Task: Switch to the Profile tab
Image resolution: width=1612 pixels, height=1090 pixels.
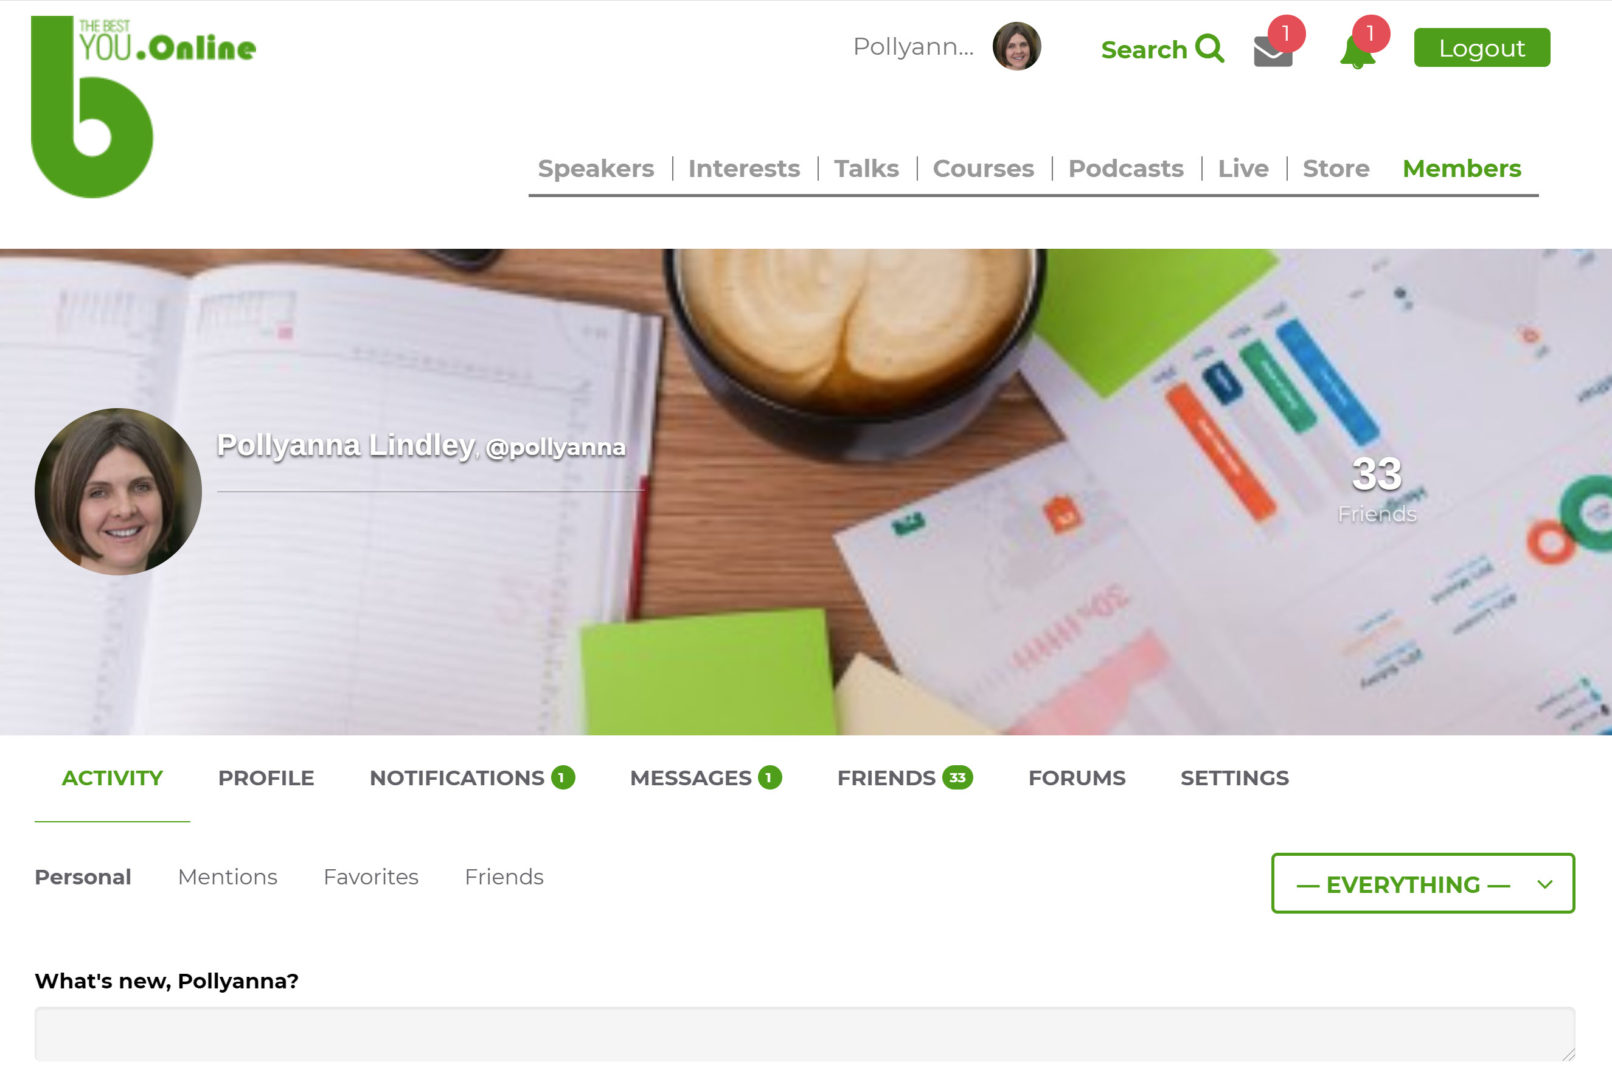Action: click(x=266, y=778)
